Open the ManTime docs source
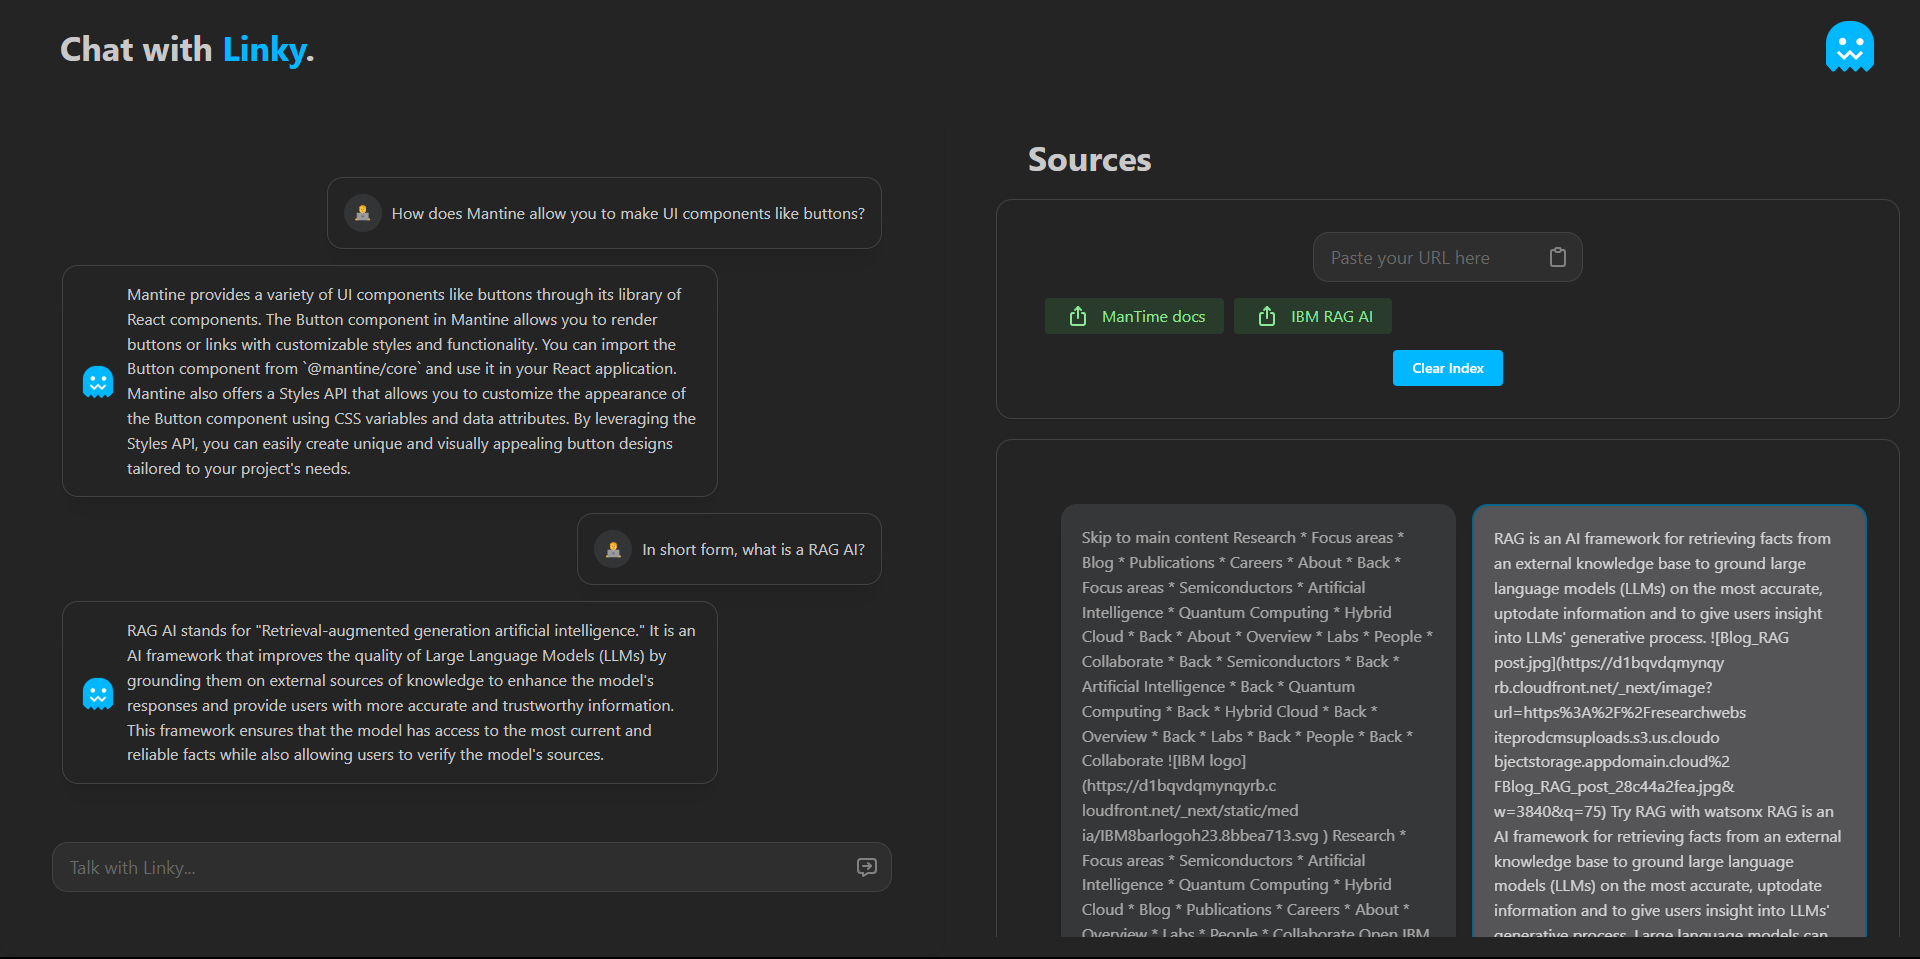 pos(1152,316)
